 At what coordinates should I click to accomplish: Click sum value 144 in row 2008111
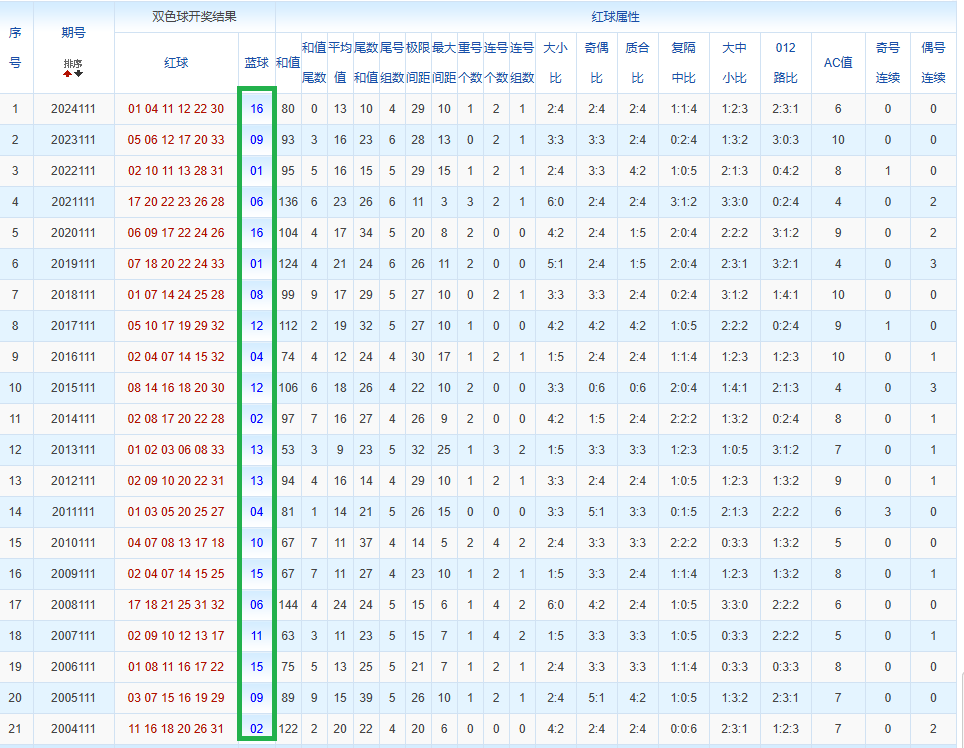pos(288,605)
